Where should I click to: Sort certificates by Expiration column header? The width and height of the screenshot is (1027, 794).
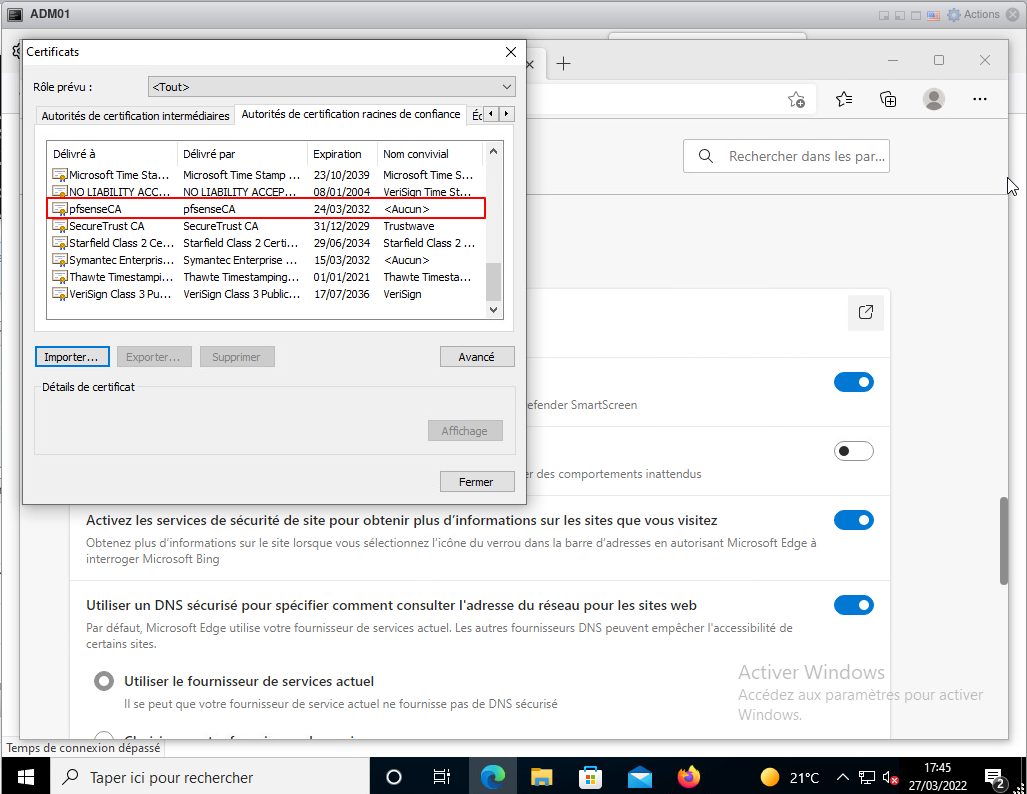tap(338, 154)
